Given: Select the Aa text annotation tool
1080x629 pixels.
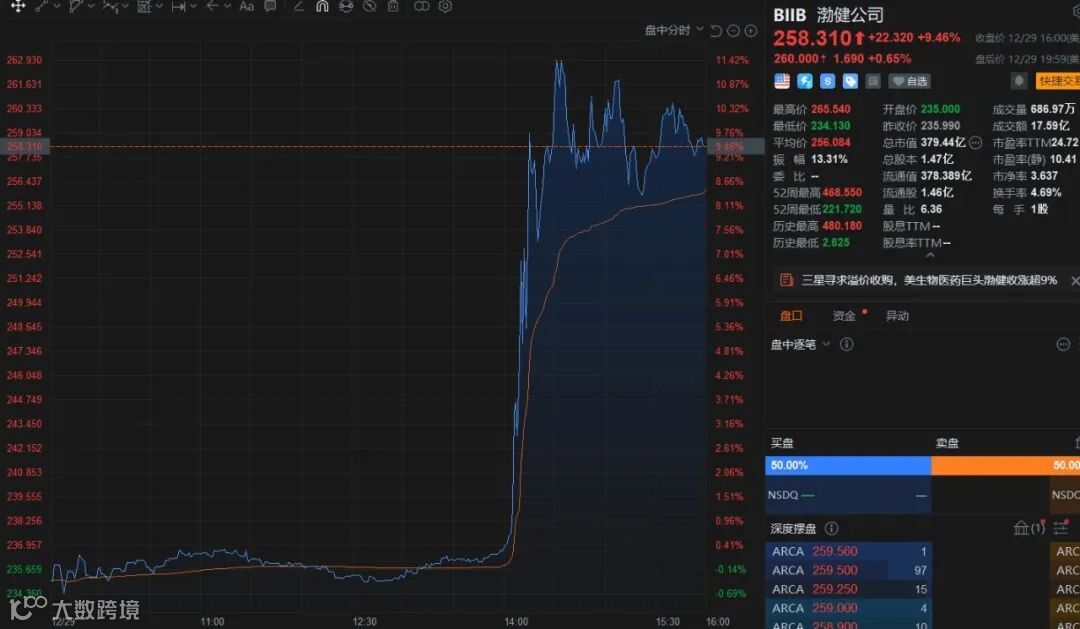Looking at the screenshot, I should [246, 6].
